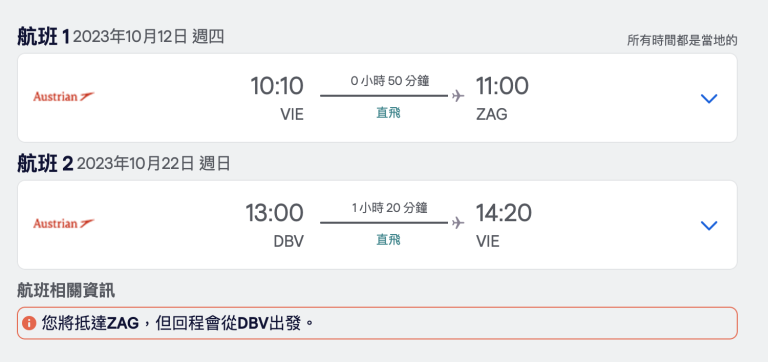Click 14:20 arrival time
This screenshot has width=768, height=362.
[x=504, y=213]
